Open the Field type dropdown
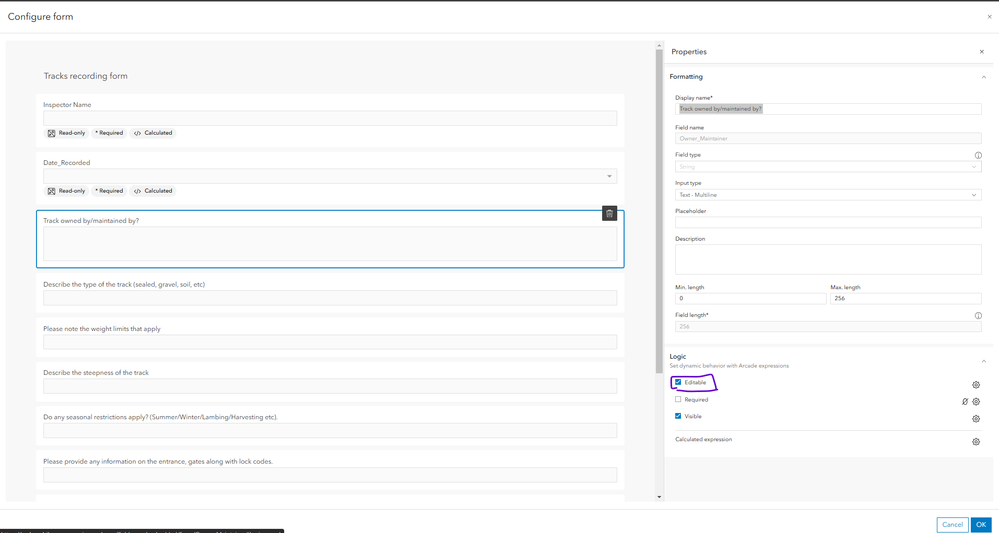This screenshot has height=533, width=999. tap(828, 166)
